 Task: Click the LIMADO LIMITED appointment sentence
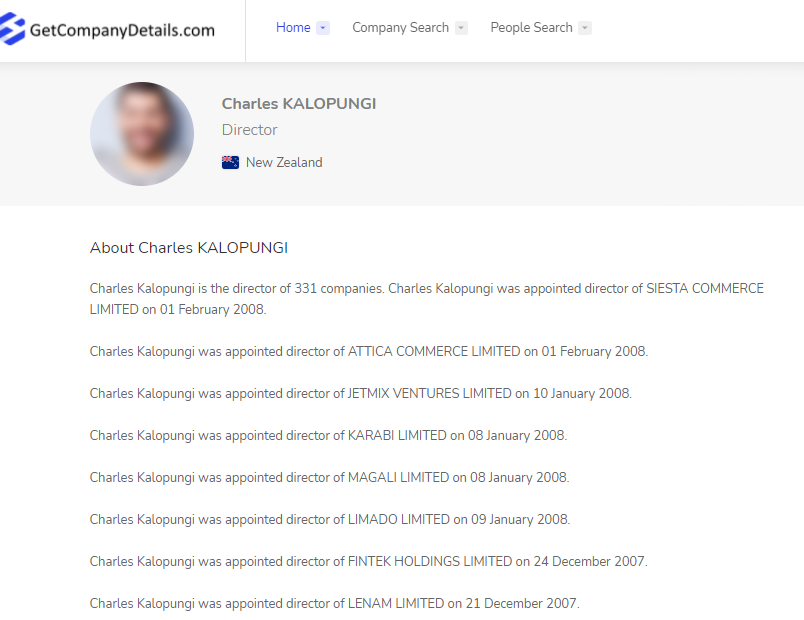pyautogui.click(x=330, y=520)
